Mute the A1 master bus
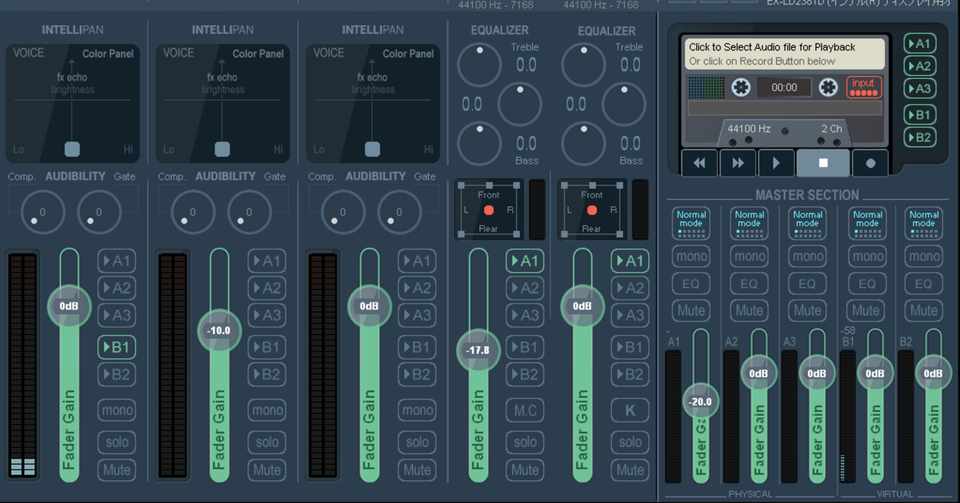The width and height of the screenshot is (960, 503). tap(691, 311)
